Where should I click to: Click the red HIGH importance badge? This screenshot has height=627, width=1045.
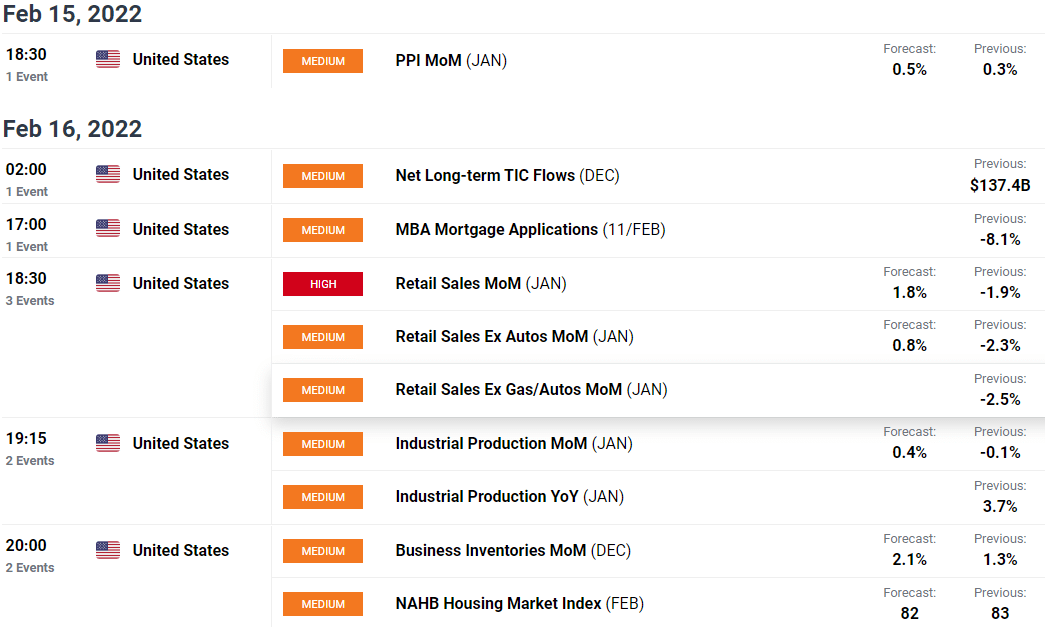(323, 284)
